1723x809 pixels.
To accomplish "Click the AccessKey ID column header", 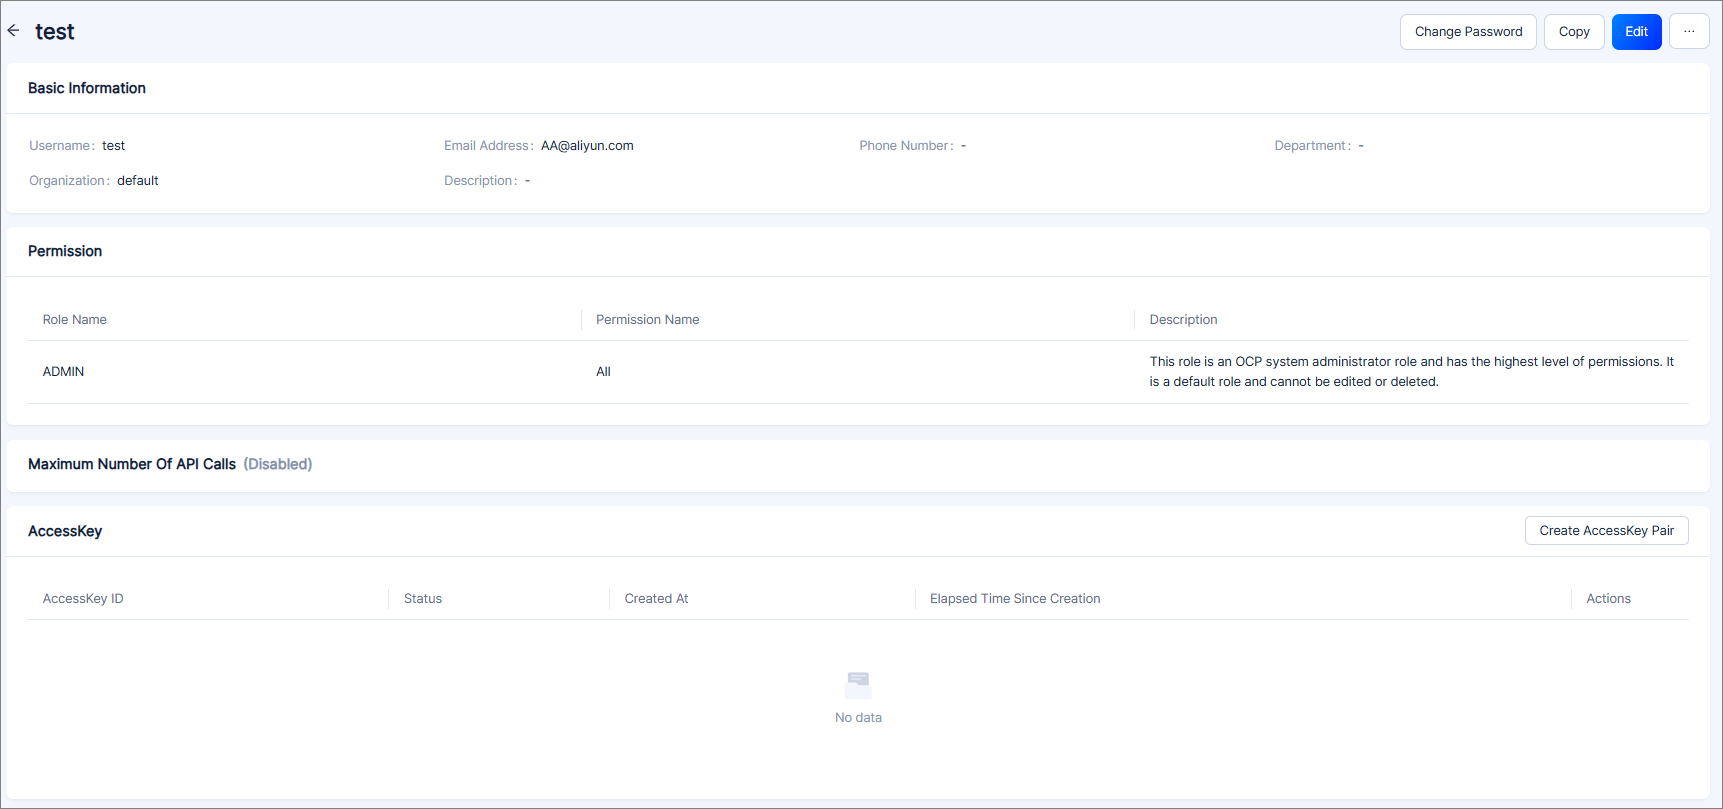I will pos(83,599).
